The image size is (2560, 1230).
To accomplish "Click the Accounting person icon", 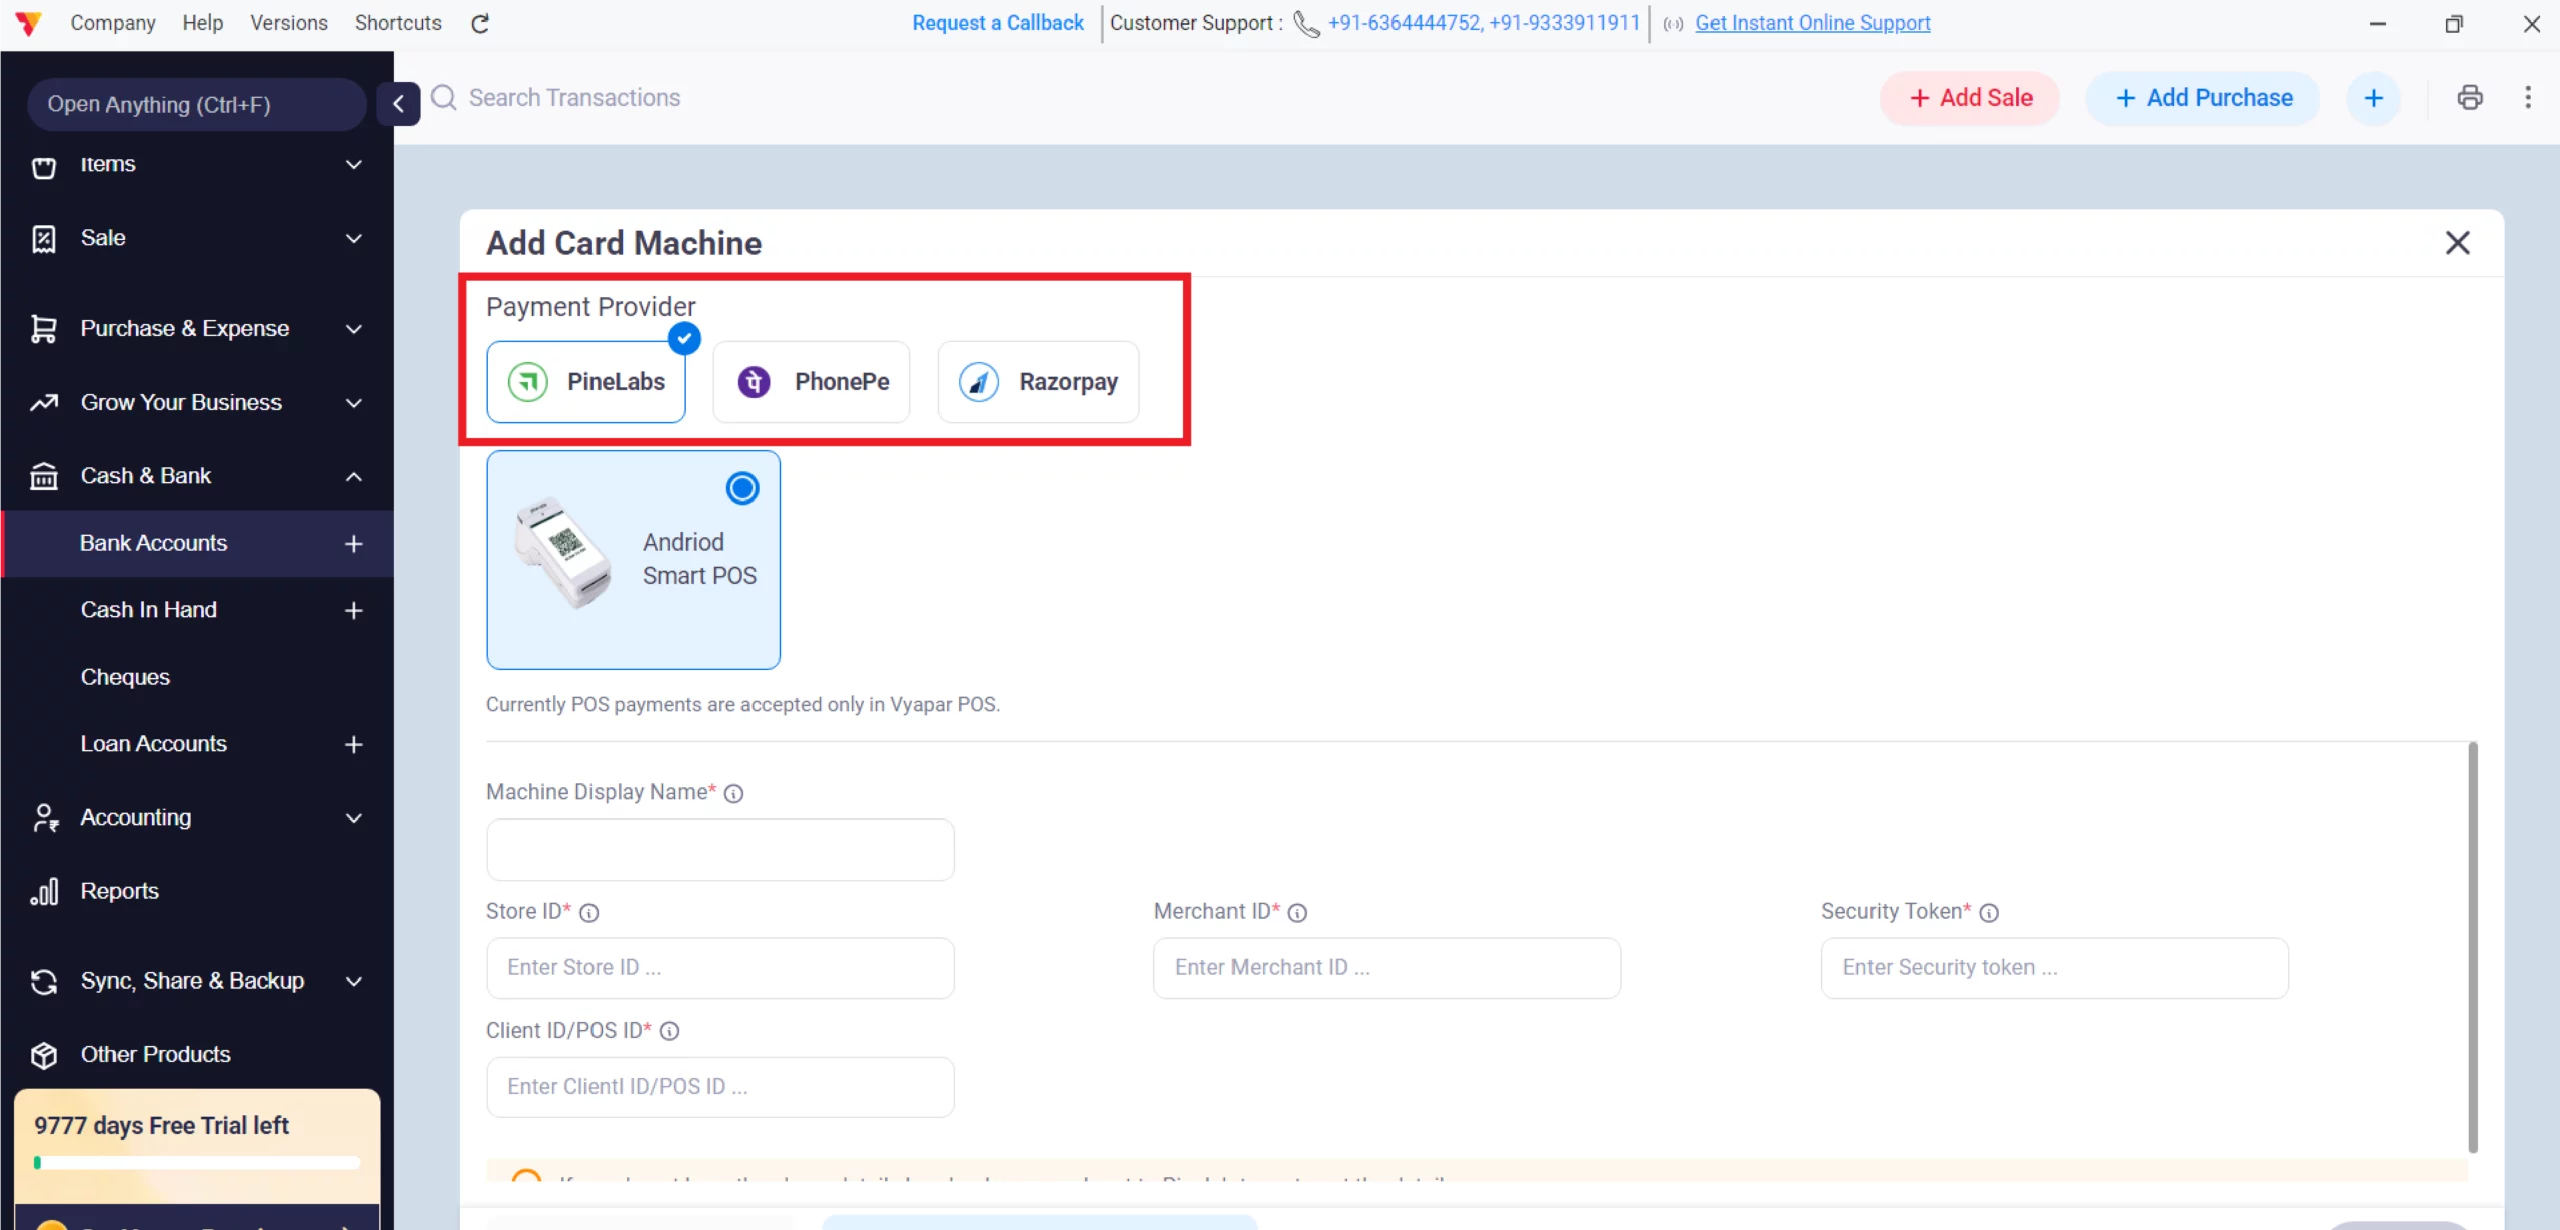I will tap(46, 818).
